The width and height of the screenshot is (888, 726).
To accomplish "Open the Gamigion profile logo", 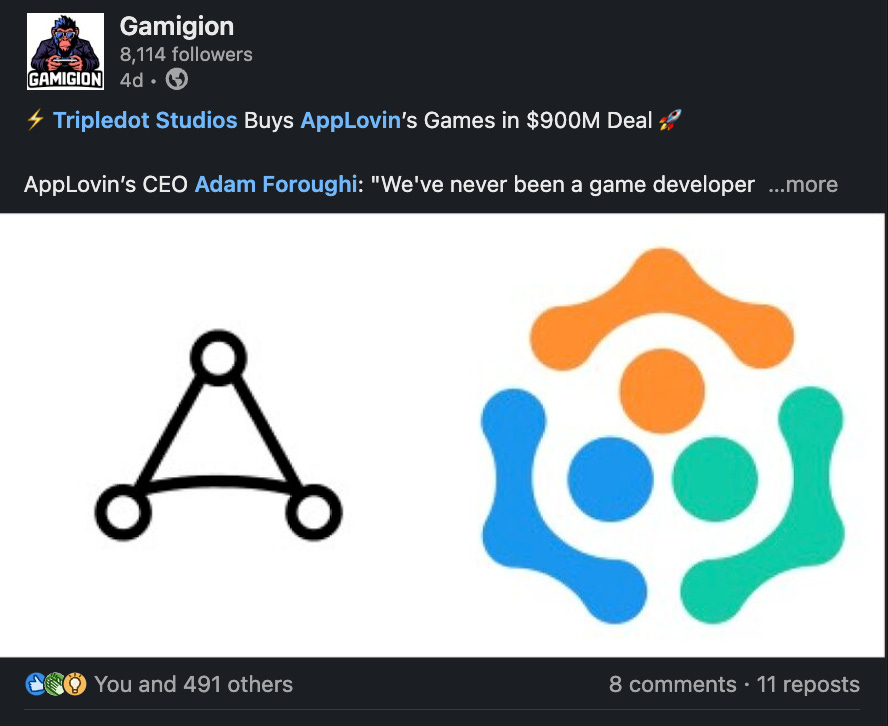I will tap(65, 51).
